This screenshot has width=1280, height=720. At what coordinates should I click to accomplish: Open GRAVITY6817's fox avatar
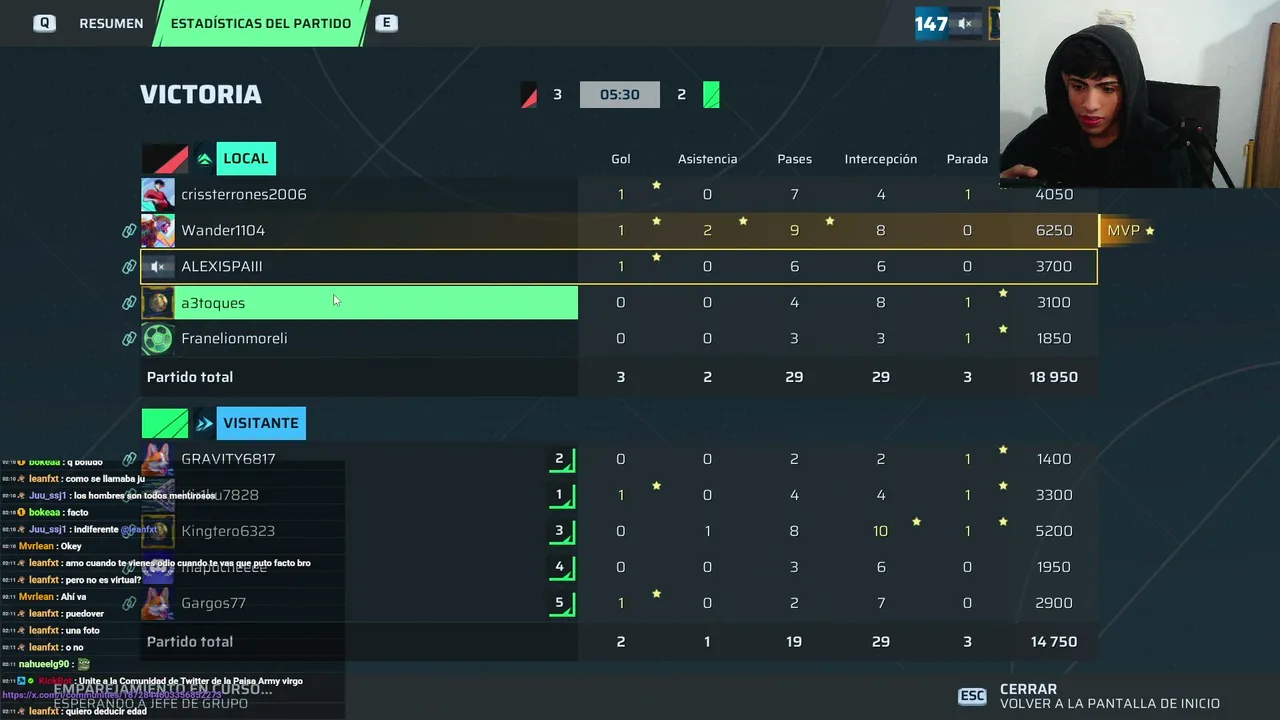point(157,459)
